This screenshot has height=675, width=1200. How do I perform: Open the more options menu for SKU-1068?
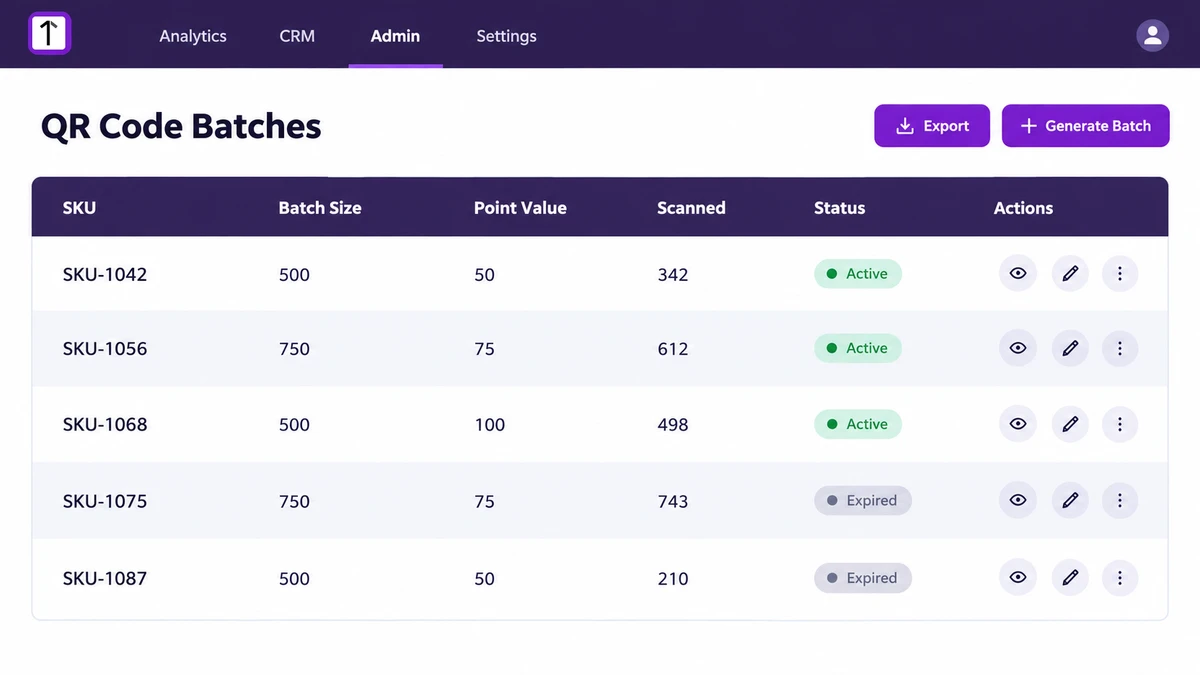pos(1120,424)
